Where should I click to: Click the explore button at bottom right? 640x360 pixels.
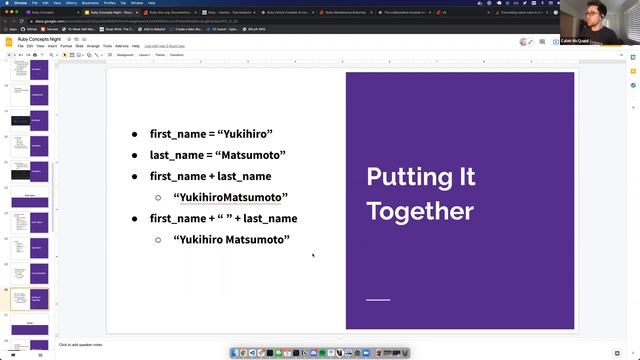(617, 353)
